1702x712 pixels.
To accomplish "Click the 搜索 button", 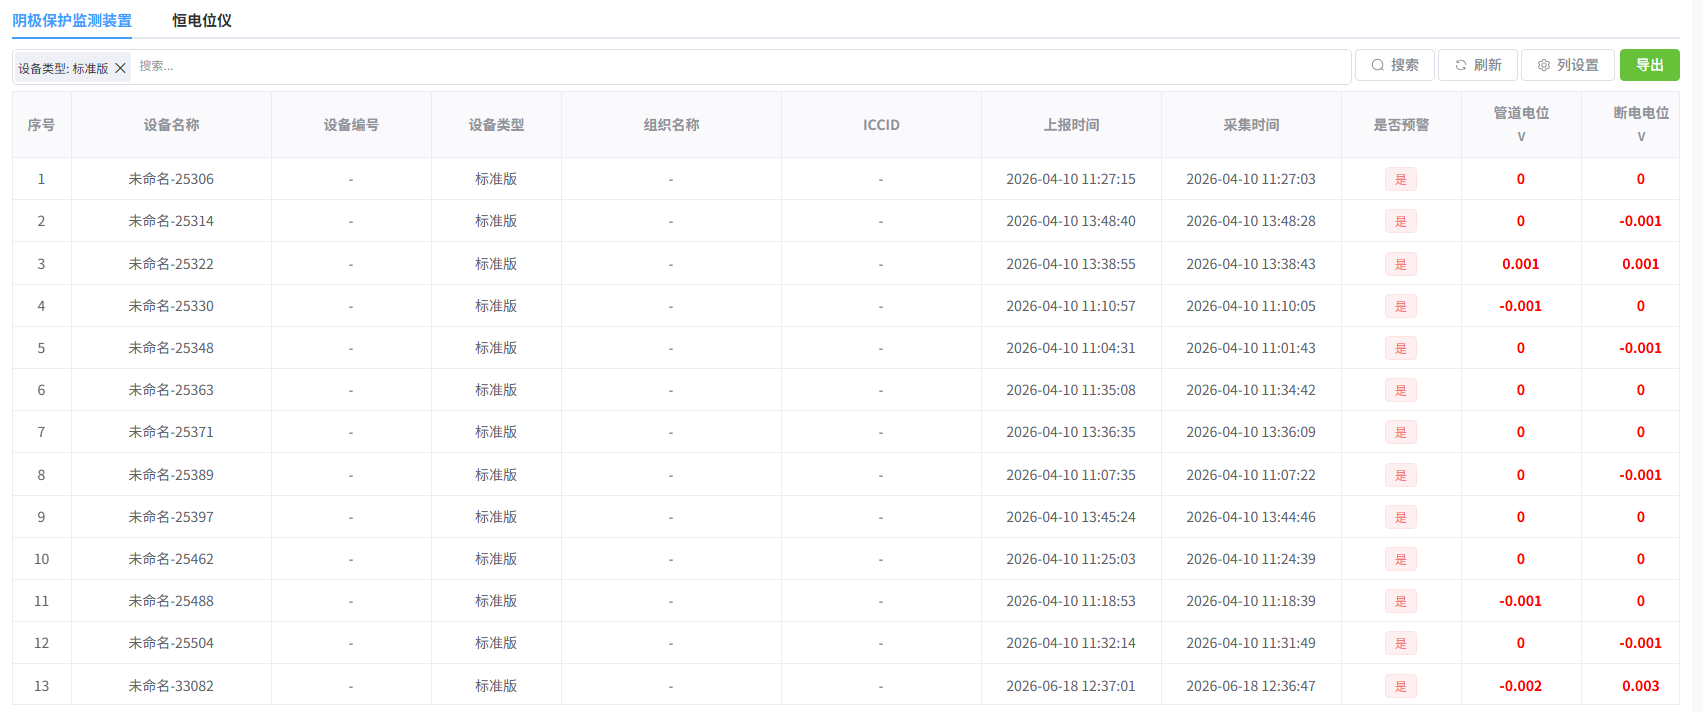I will coord(1395,65).
